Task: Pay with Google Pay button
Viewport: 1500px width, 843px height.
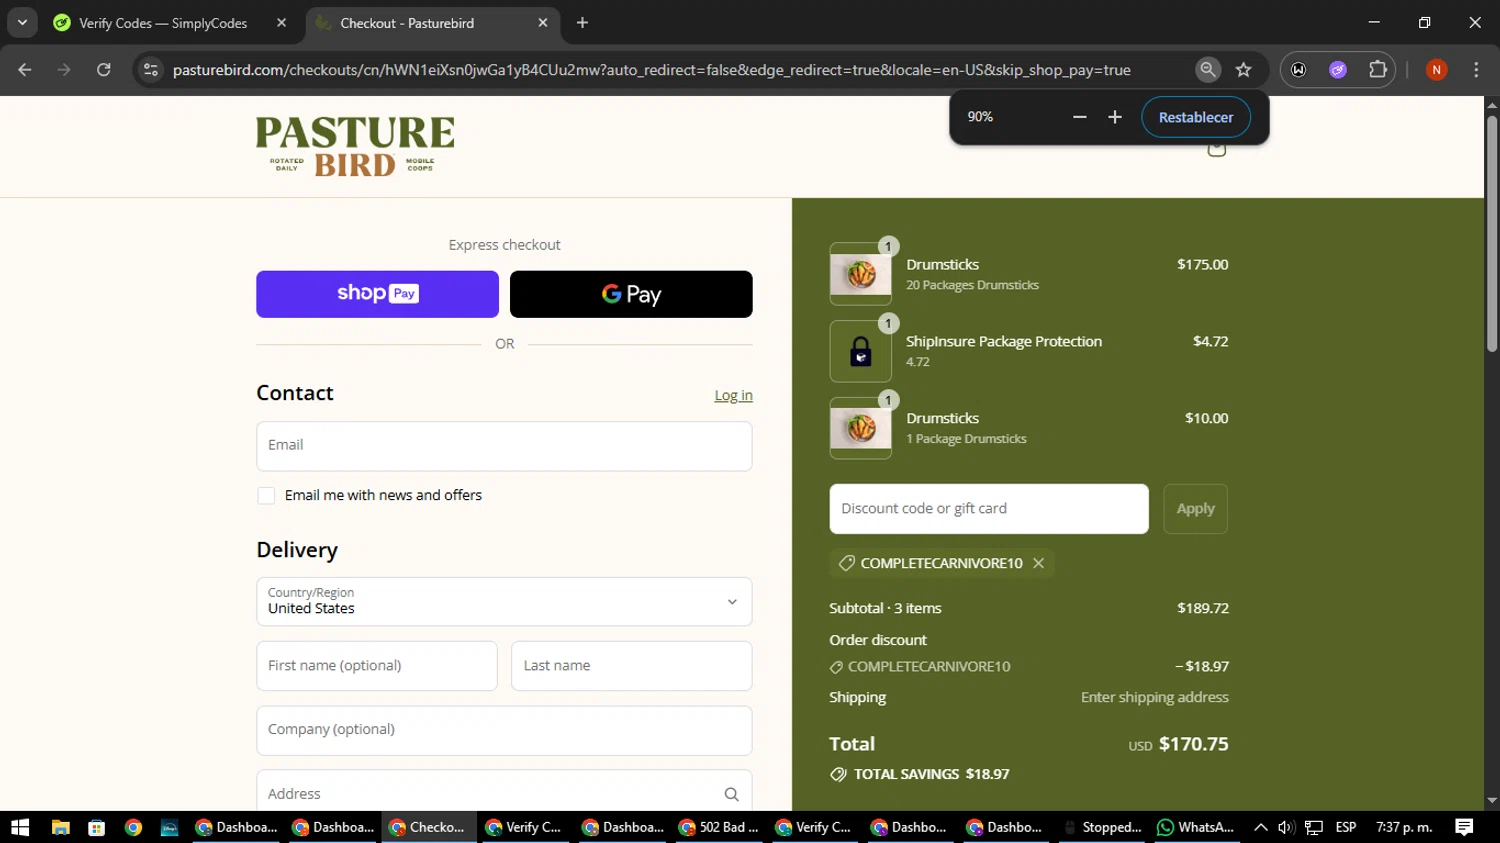Action: point(631,294)
